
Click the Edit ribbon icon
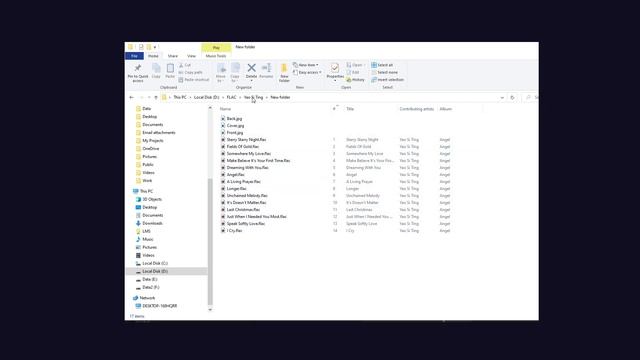click(353, 72)
